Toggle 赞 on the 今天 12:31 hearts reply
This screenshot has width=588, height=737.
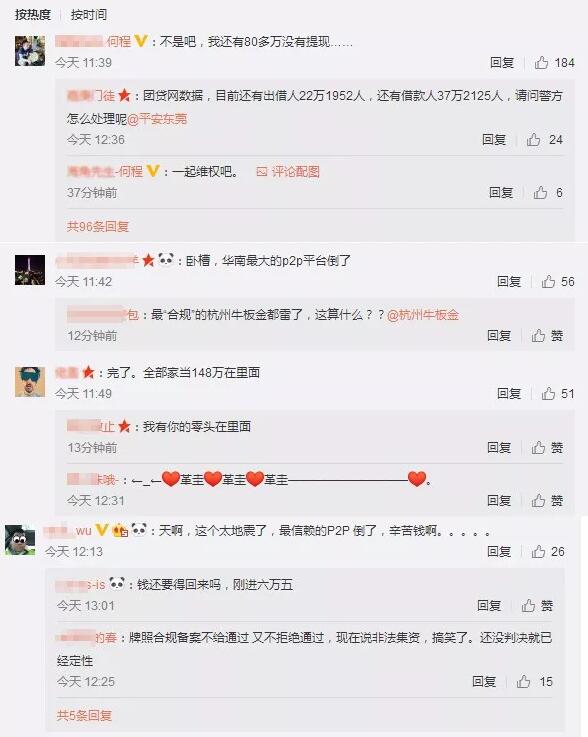(547, 501)
